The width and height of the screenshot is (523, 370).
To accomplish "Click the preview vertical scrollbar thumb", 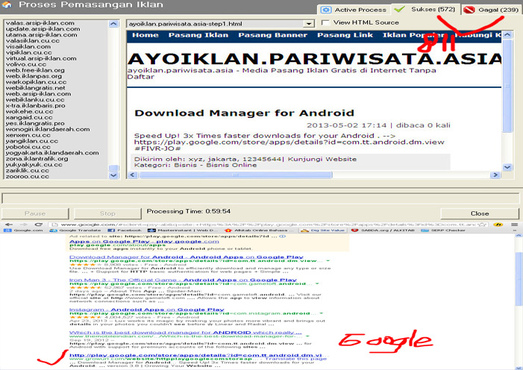I will 507,86.
